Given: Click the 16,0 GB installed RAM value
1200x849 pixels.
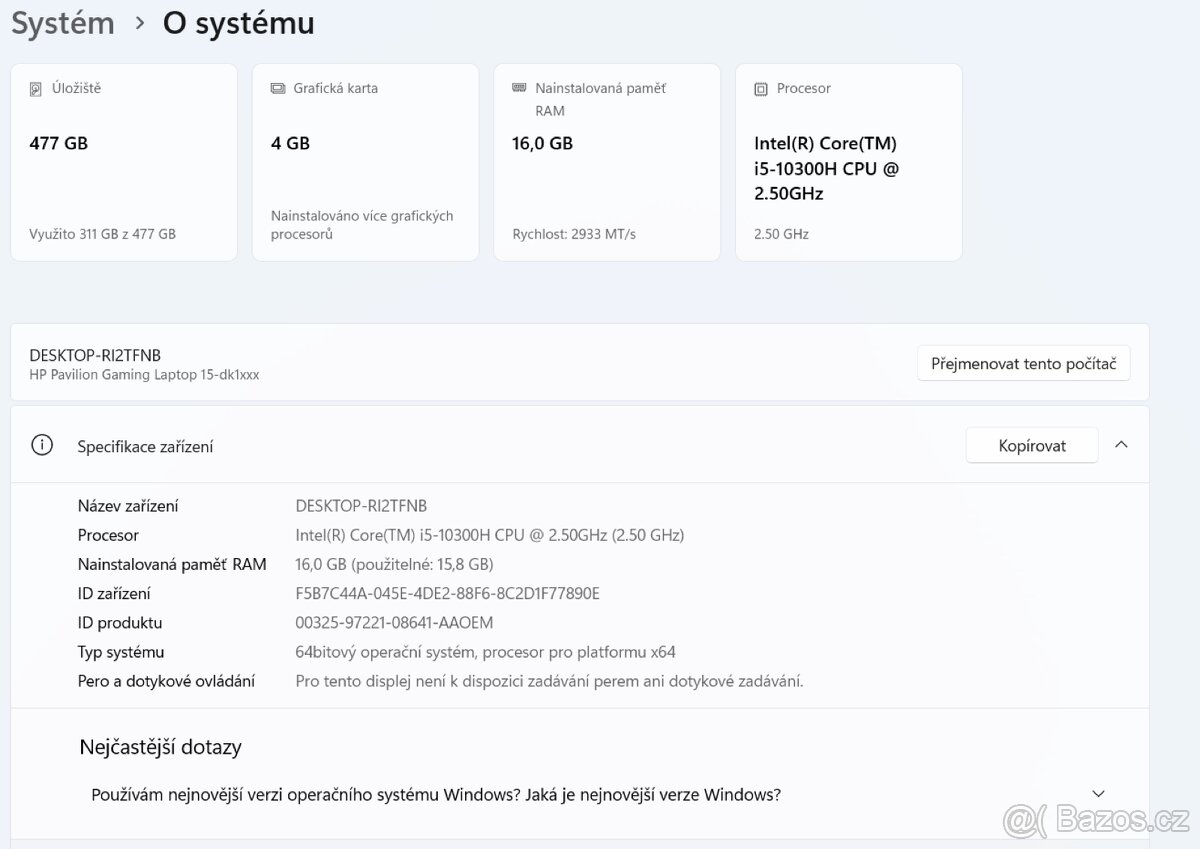Looking at the screenshot, I should click(x=542, y=143).
